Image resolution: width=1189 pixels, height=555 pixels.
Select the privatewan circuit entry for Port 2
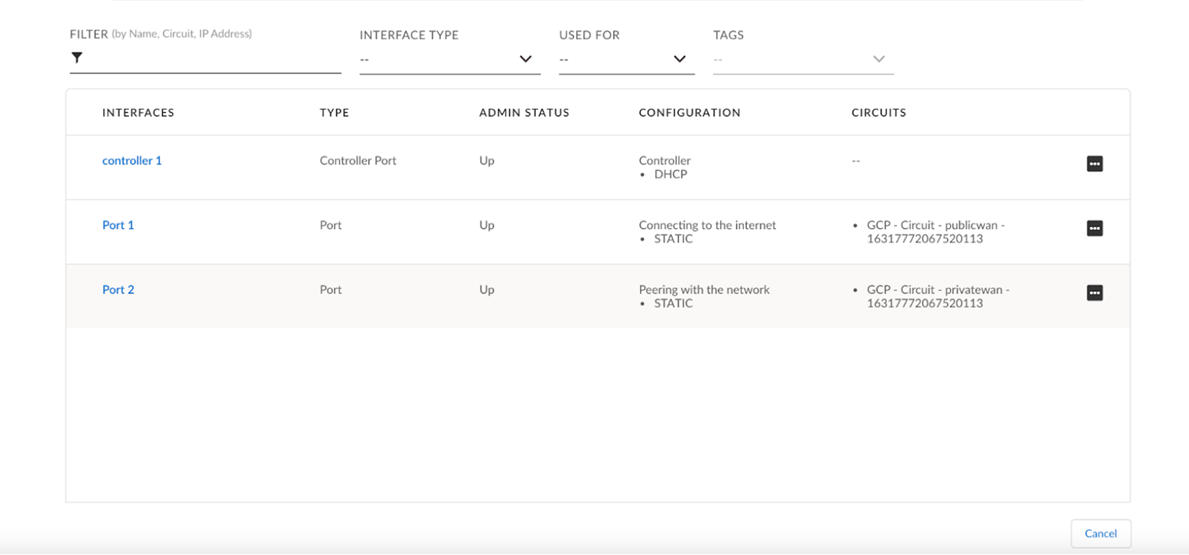pos(936,296)
